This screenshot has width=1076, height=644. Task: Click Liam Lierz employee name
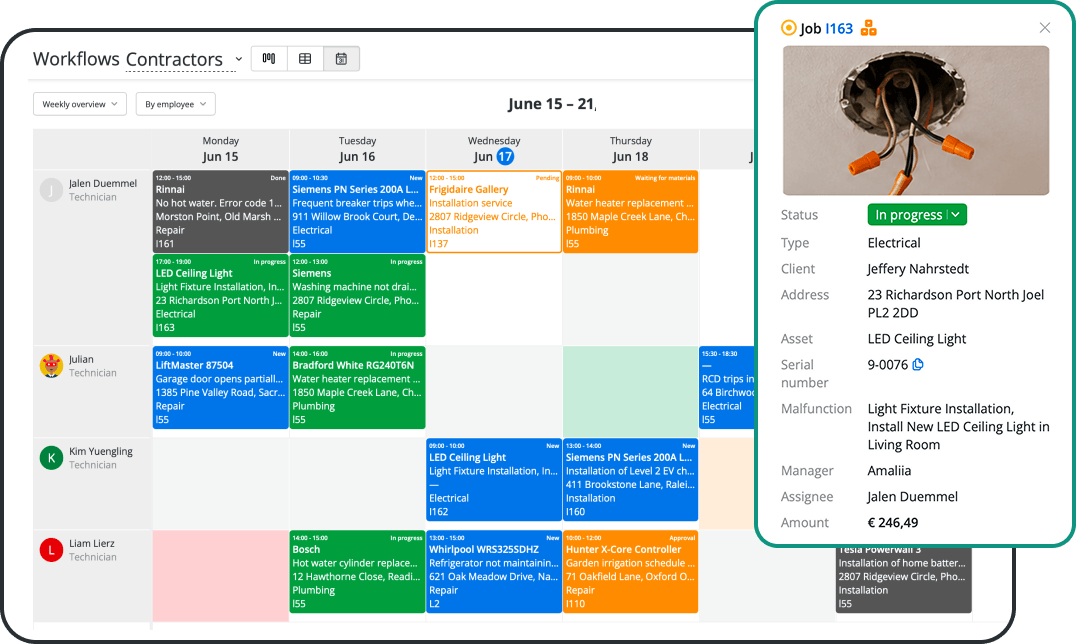coord(91,543)
